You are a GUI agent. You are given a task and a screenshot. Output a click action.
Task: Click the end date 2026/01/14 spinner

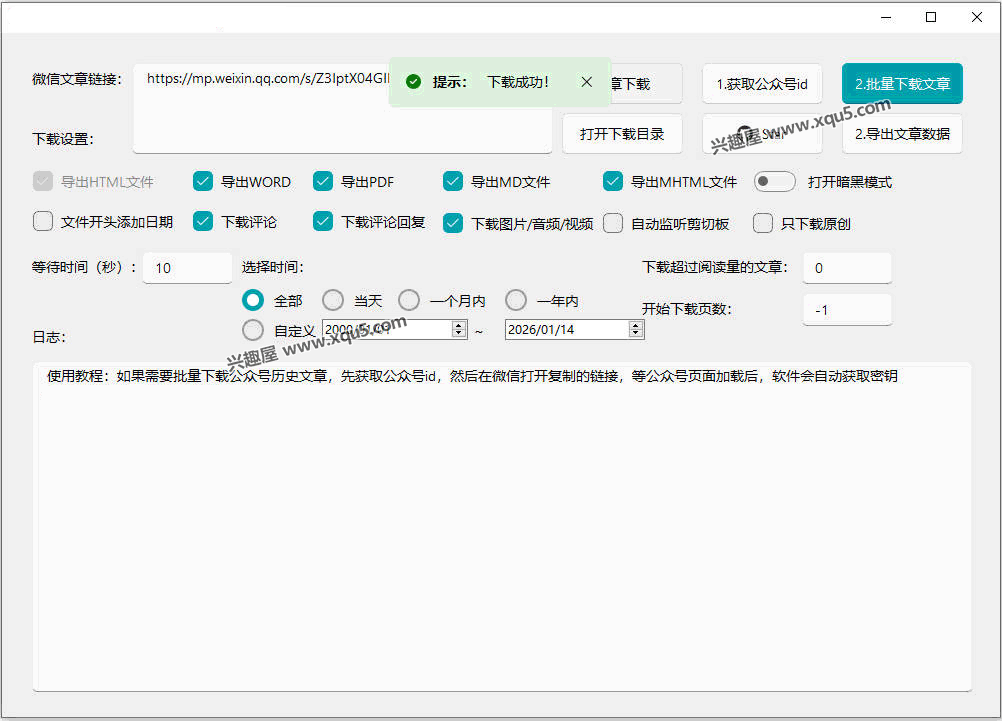tap(636, 329)
